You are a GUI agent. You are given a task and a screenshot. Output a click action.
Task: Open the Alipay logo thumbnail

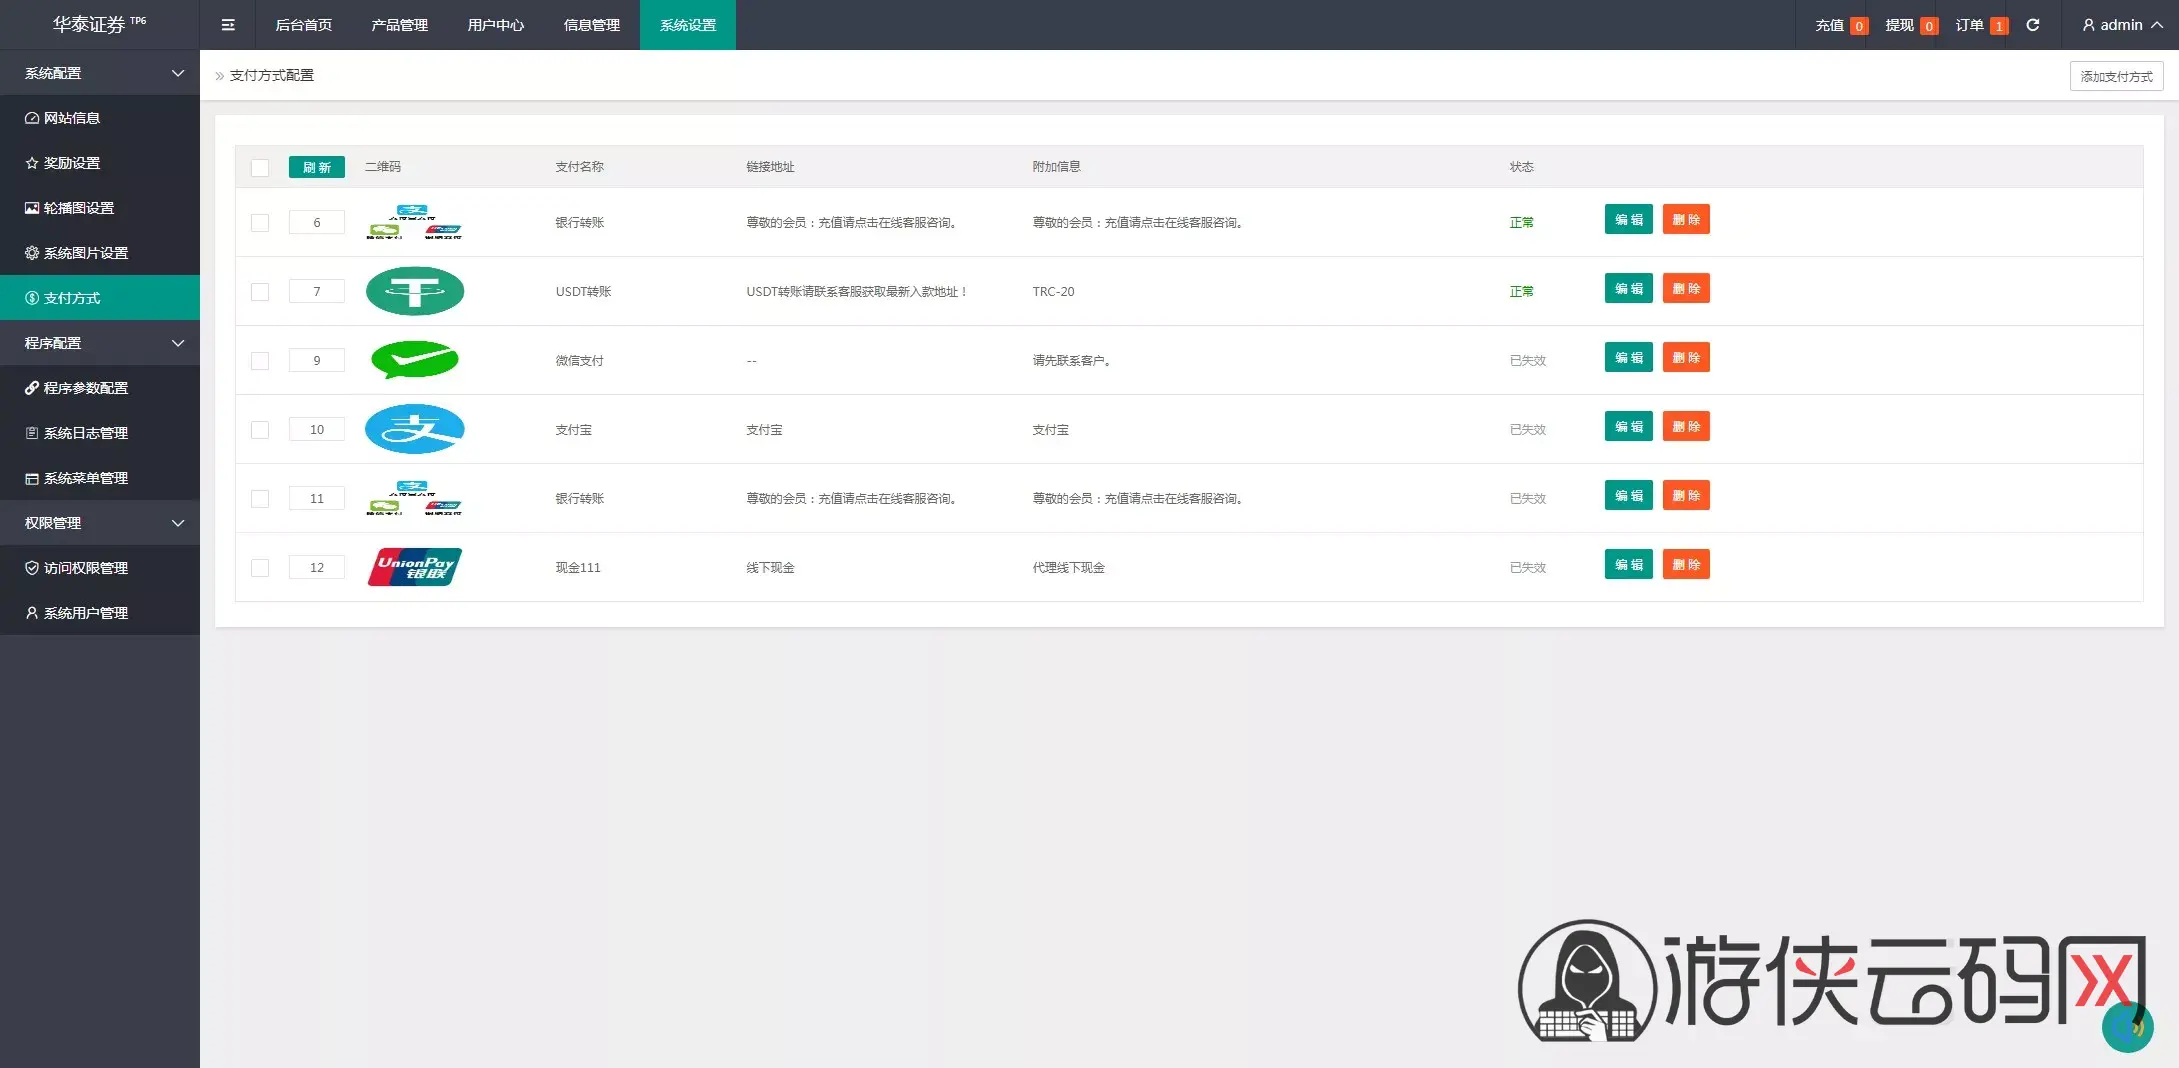coord(415,429)
